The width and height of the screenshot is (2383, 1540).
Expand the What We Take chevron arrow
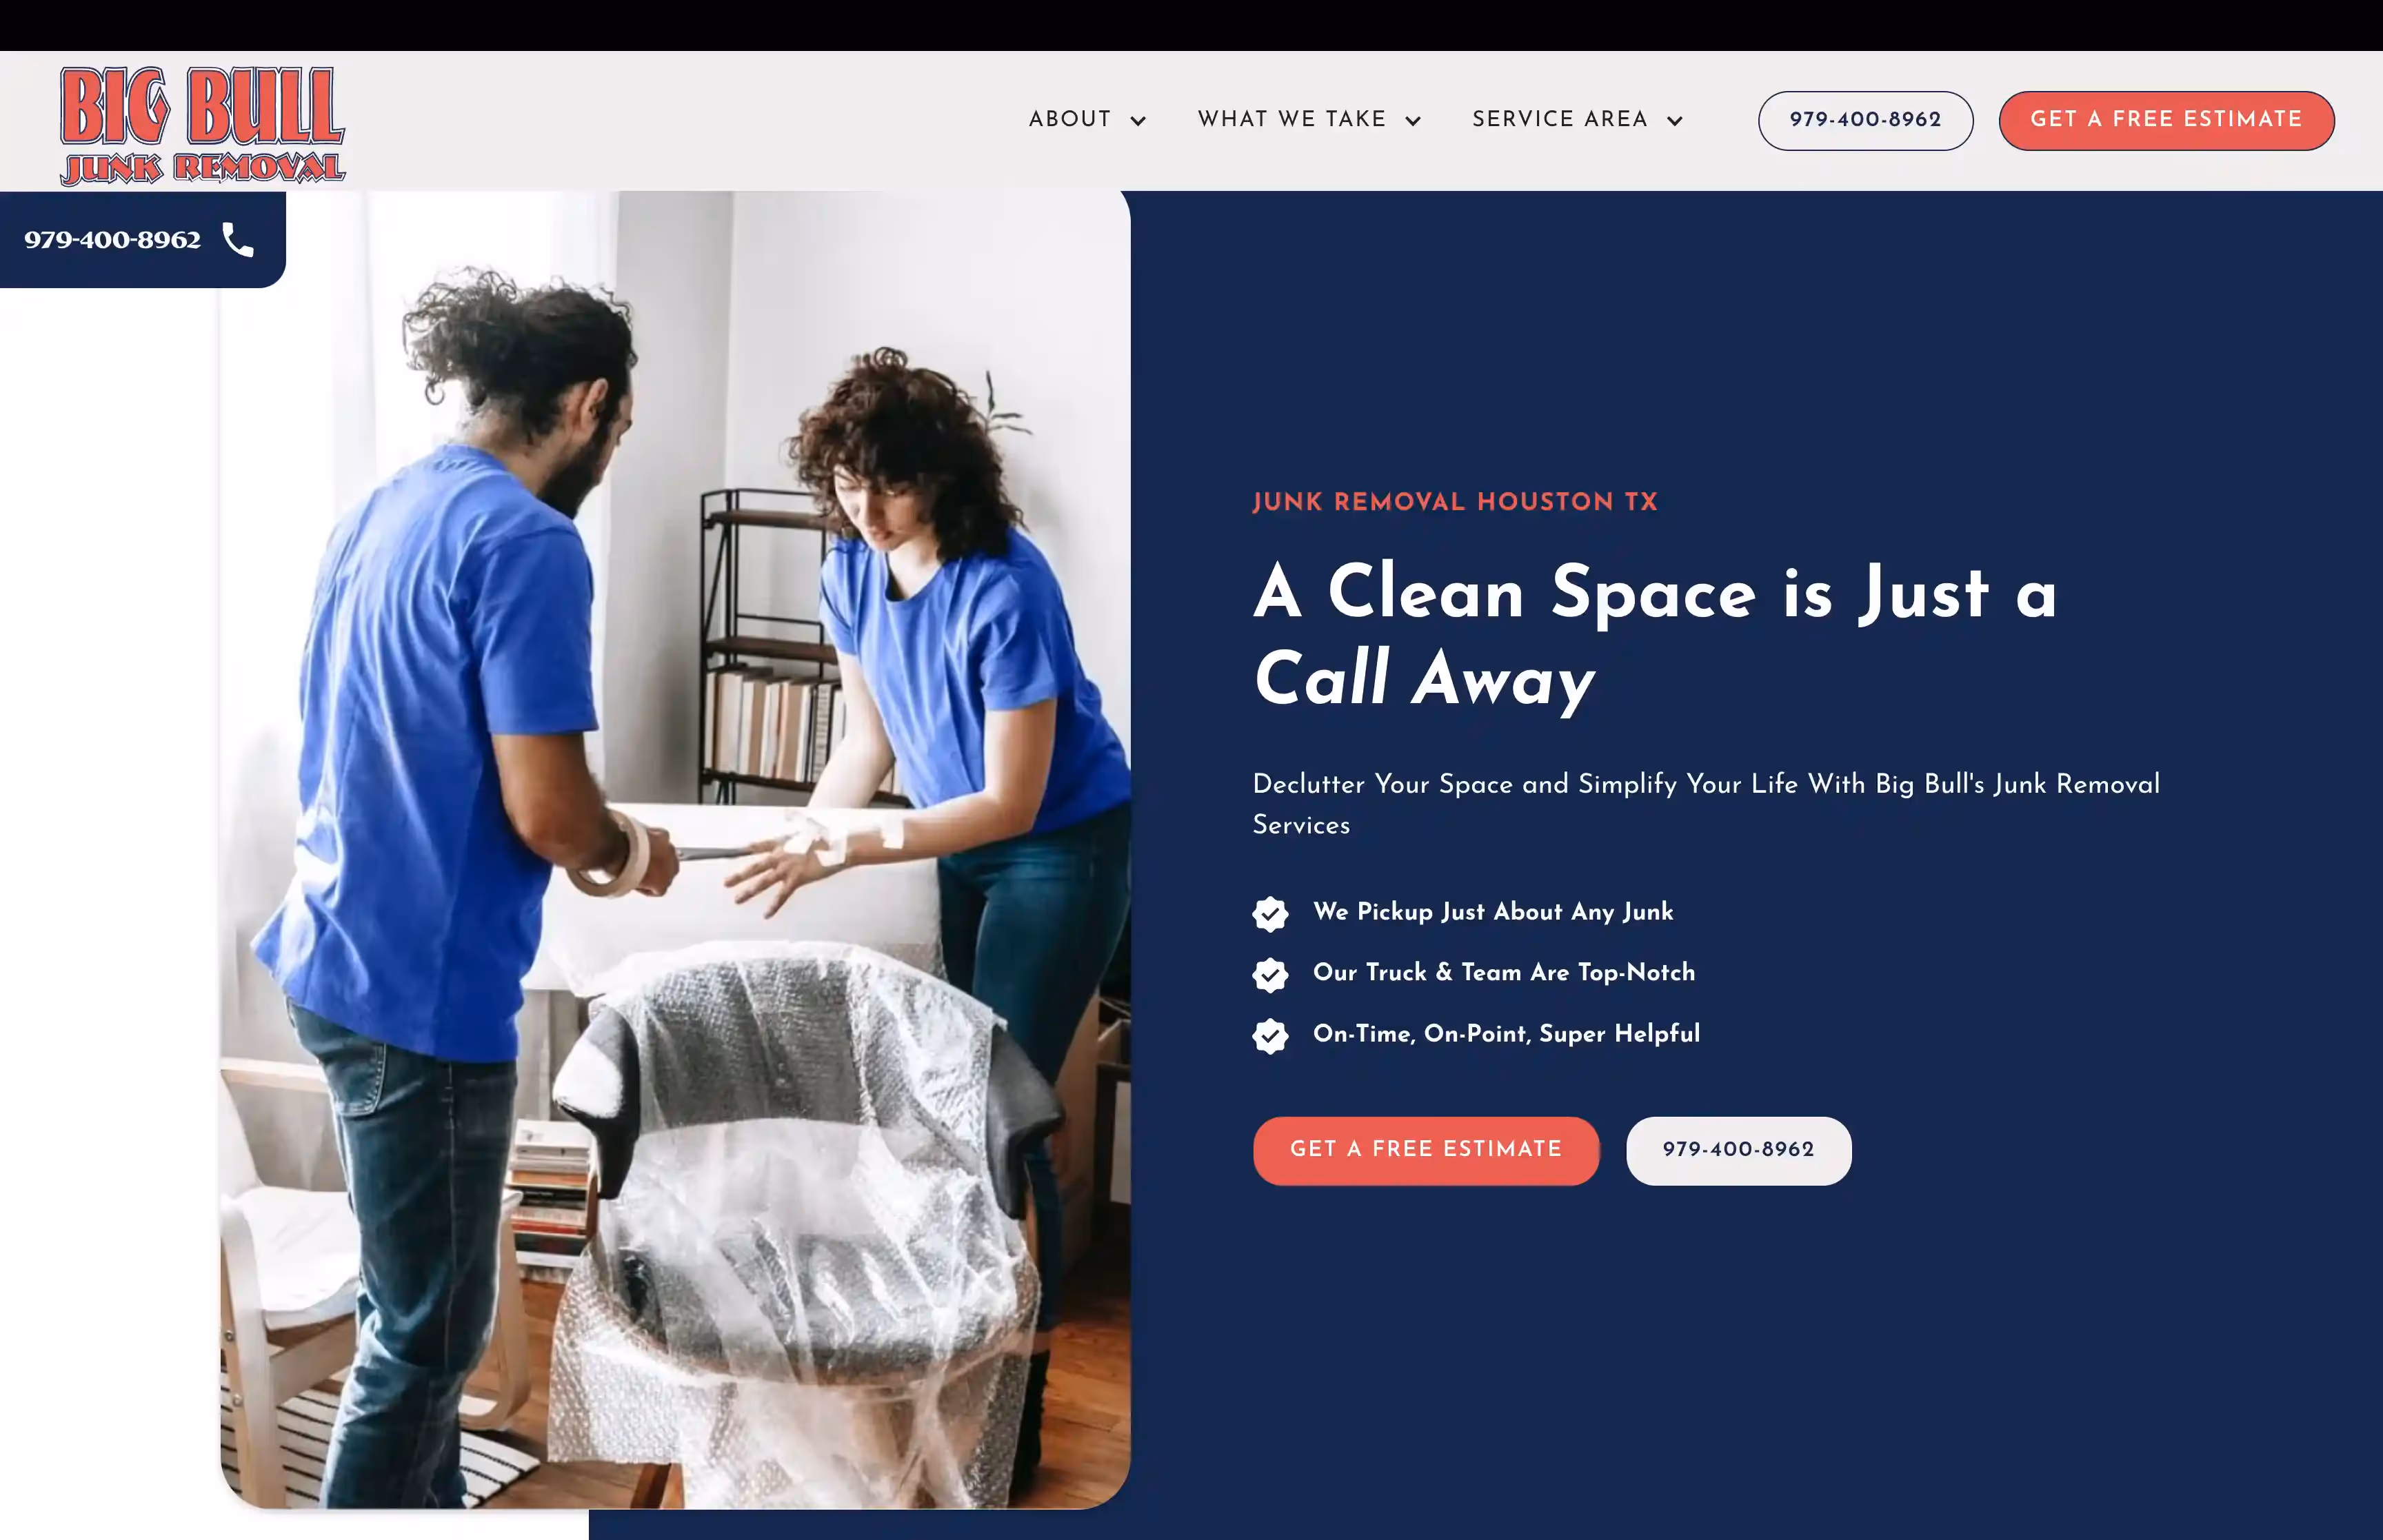click(x=1413, y=121)
